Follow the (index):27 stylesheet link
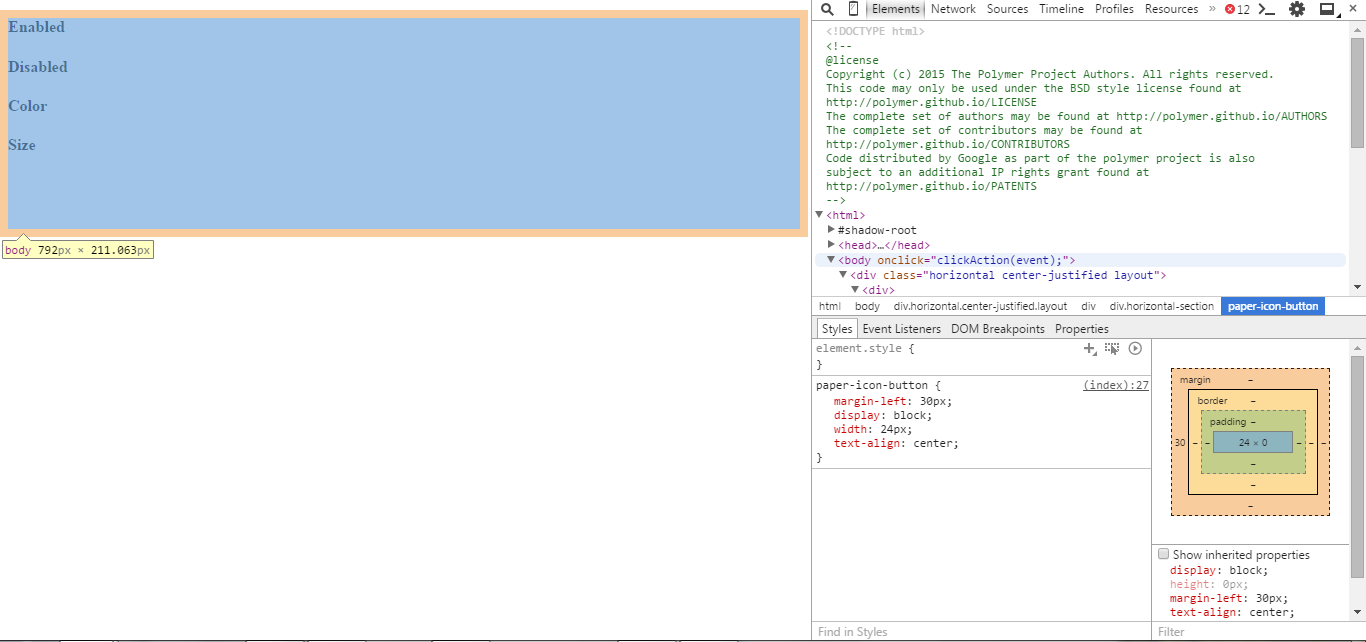Viewport: 1366px width, 642px height. pyautogui.click(x=1115, y=384)
